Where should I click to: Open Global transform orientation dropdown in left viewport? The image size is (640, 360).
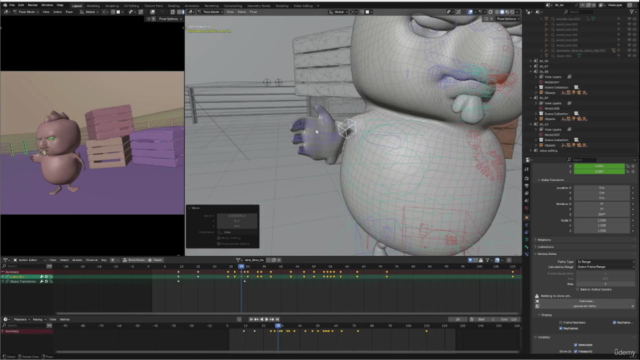89,12
